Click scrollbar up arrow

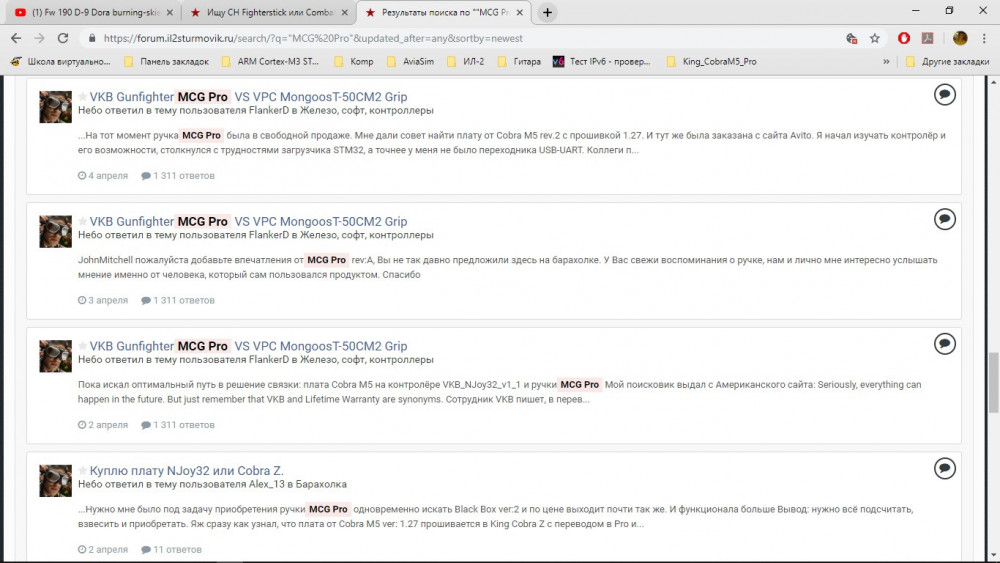point(994,82)
